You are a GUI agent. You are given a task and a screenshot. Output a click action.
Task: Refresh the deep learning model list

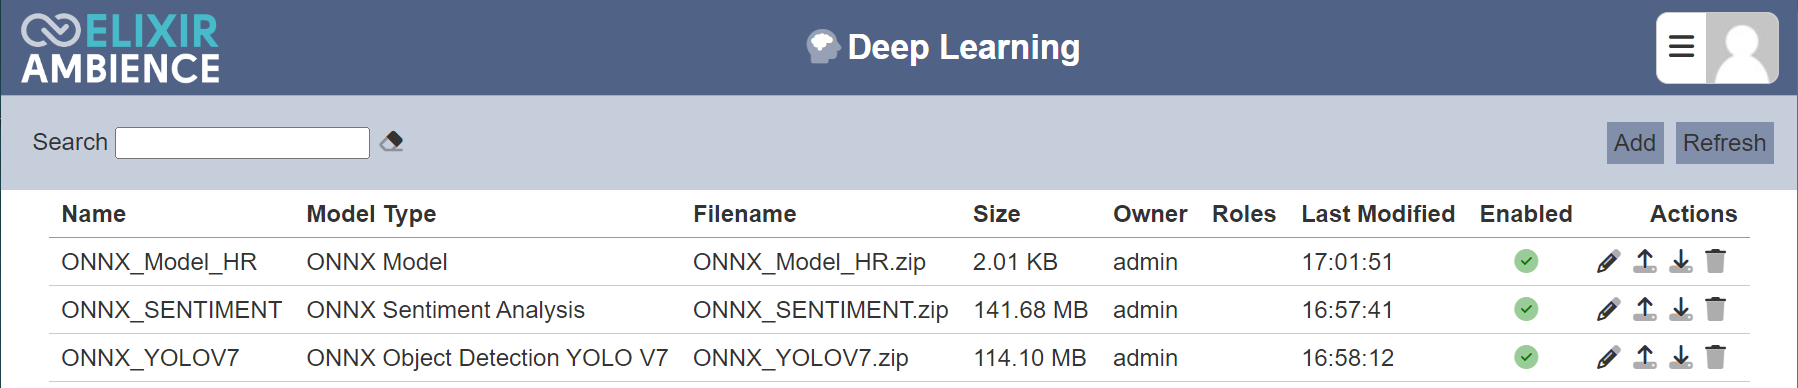tap(1725, 143)
